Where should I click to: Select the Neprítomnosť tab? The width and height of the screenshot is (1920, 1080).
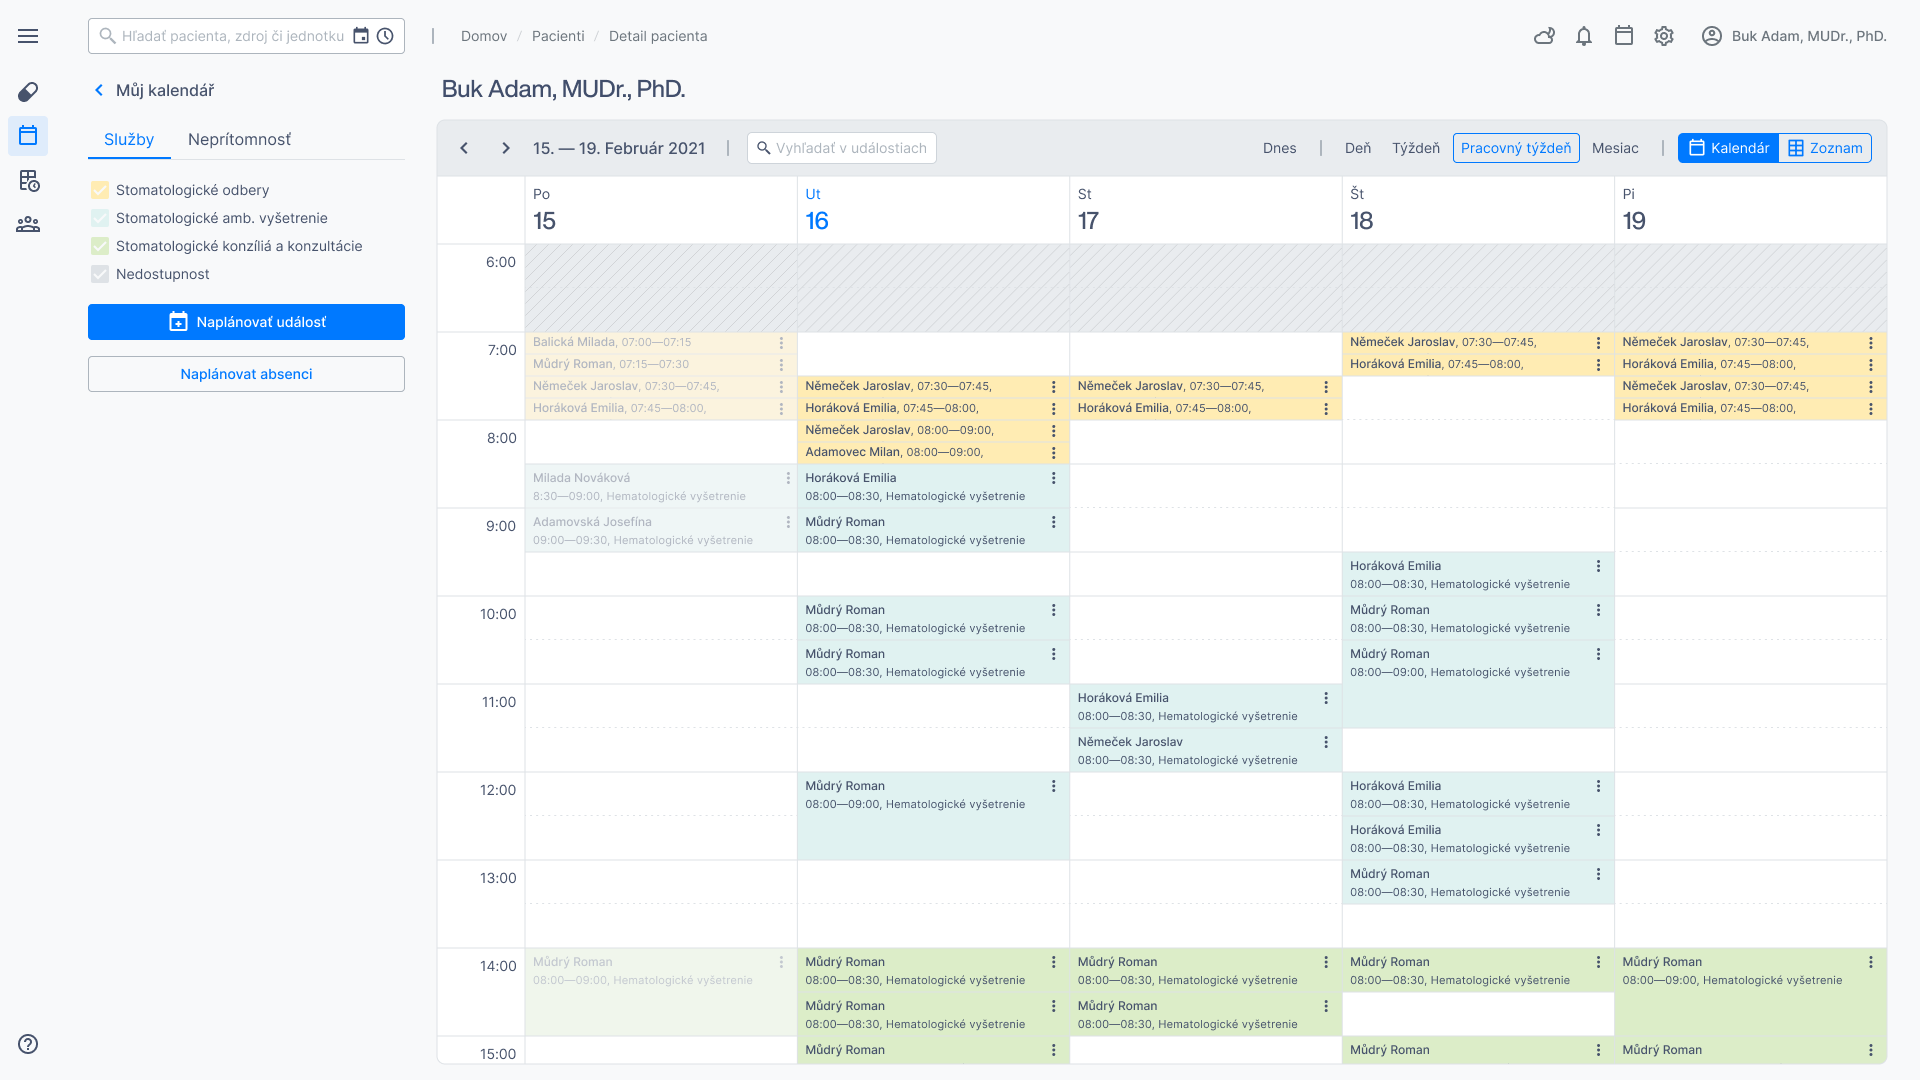[239, 140]
